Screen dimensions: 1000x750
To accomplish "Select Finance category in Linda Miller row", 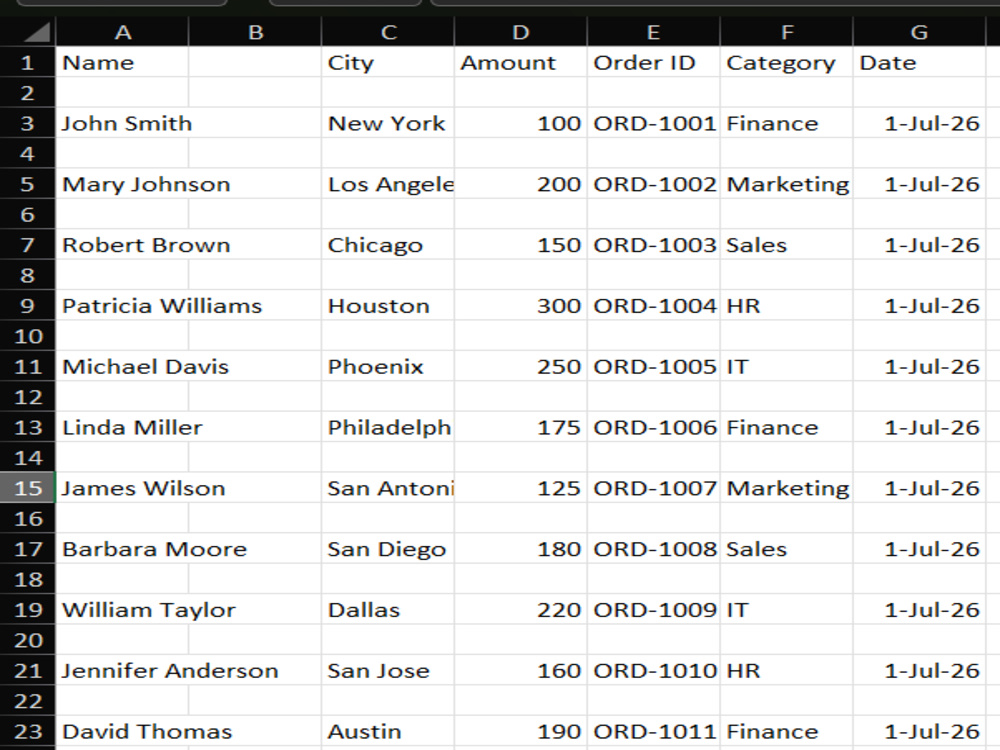I will (x=786, y=427).
